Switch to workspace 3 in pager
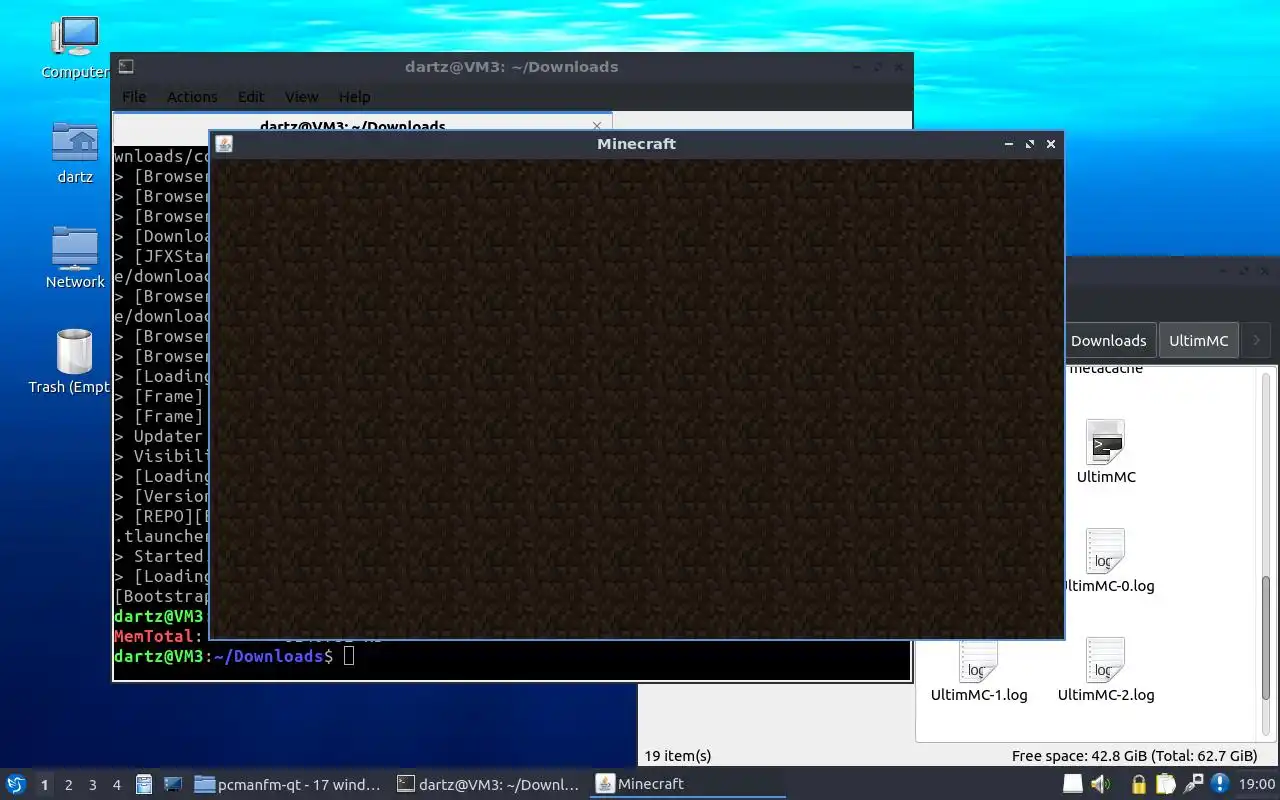Image resolution: width=1280 pixels, height=800 pixels. [93, 785]
